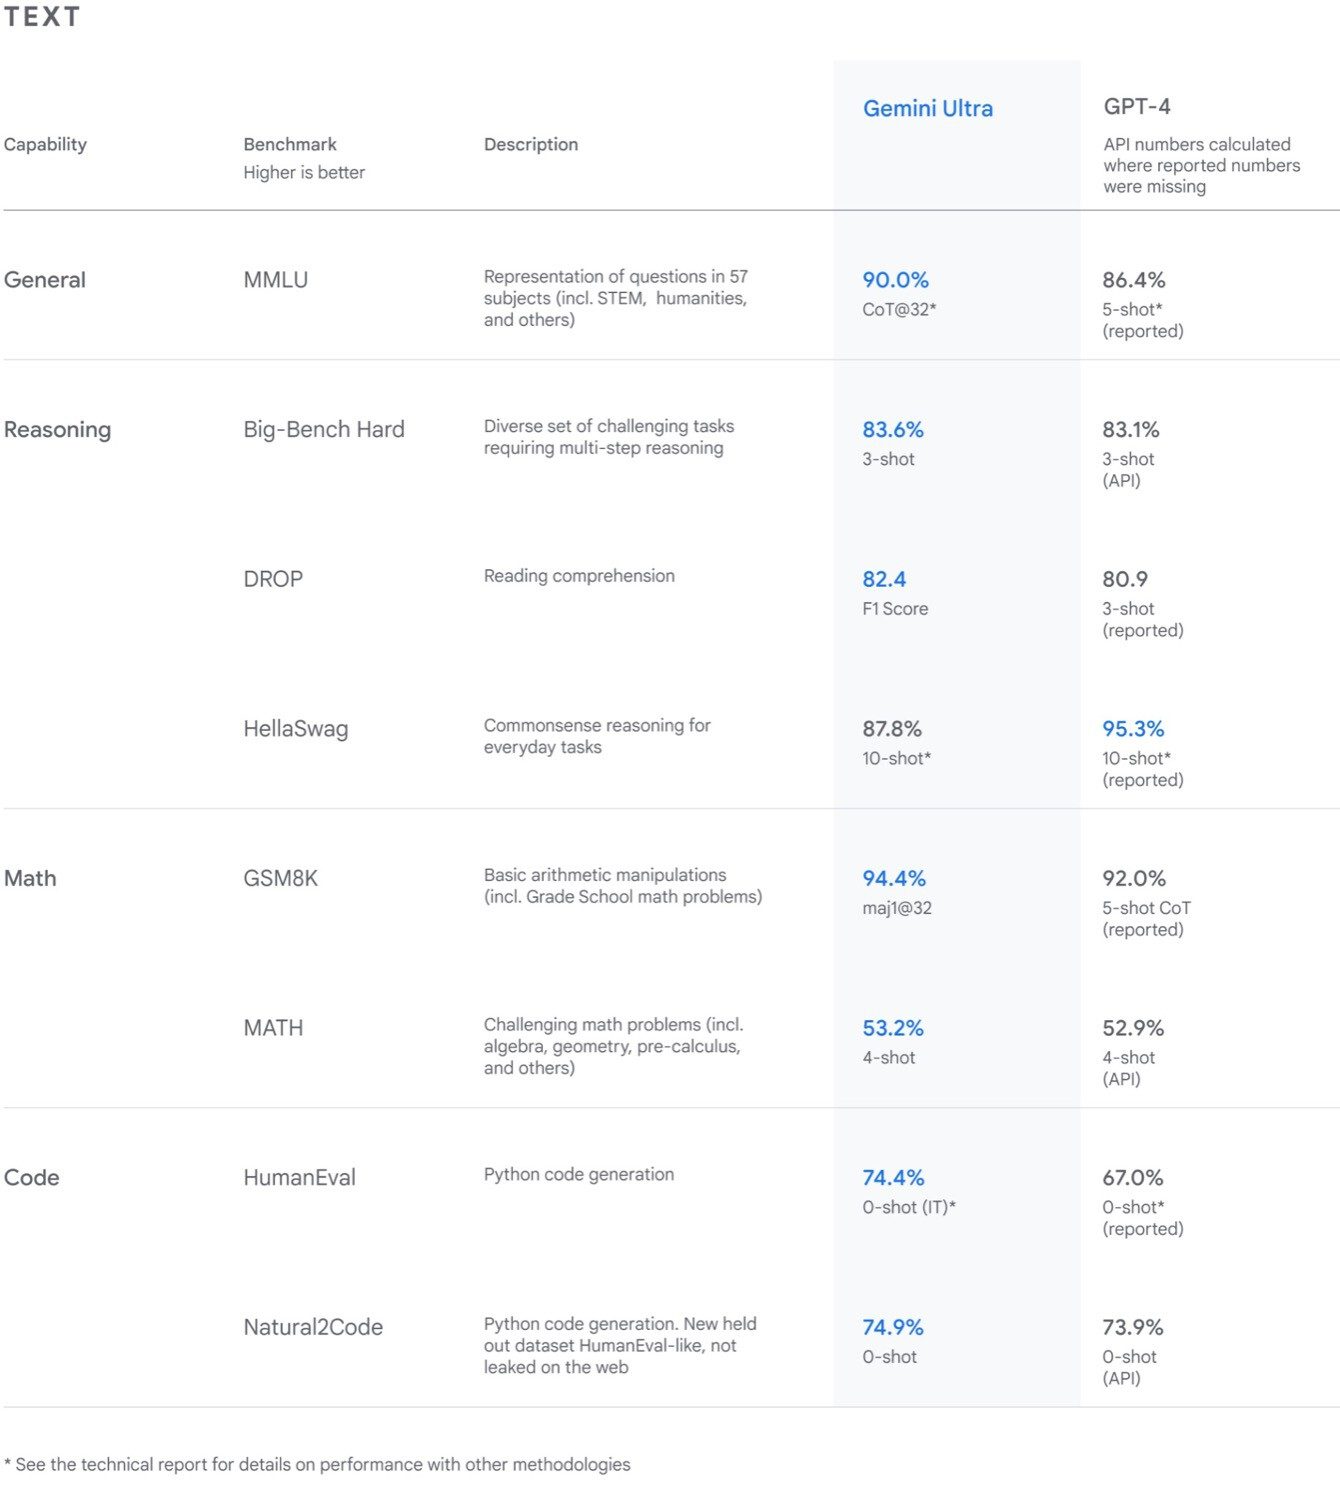Click the 94.4% GSM8K score
Viewport: 1340px width, 1500px height.
[x=893, y=878]
